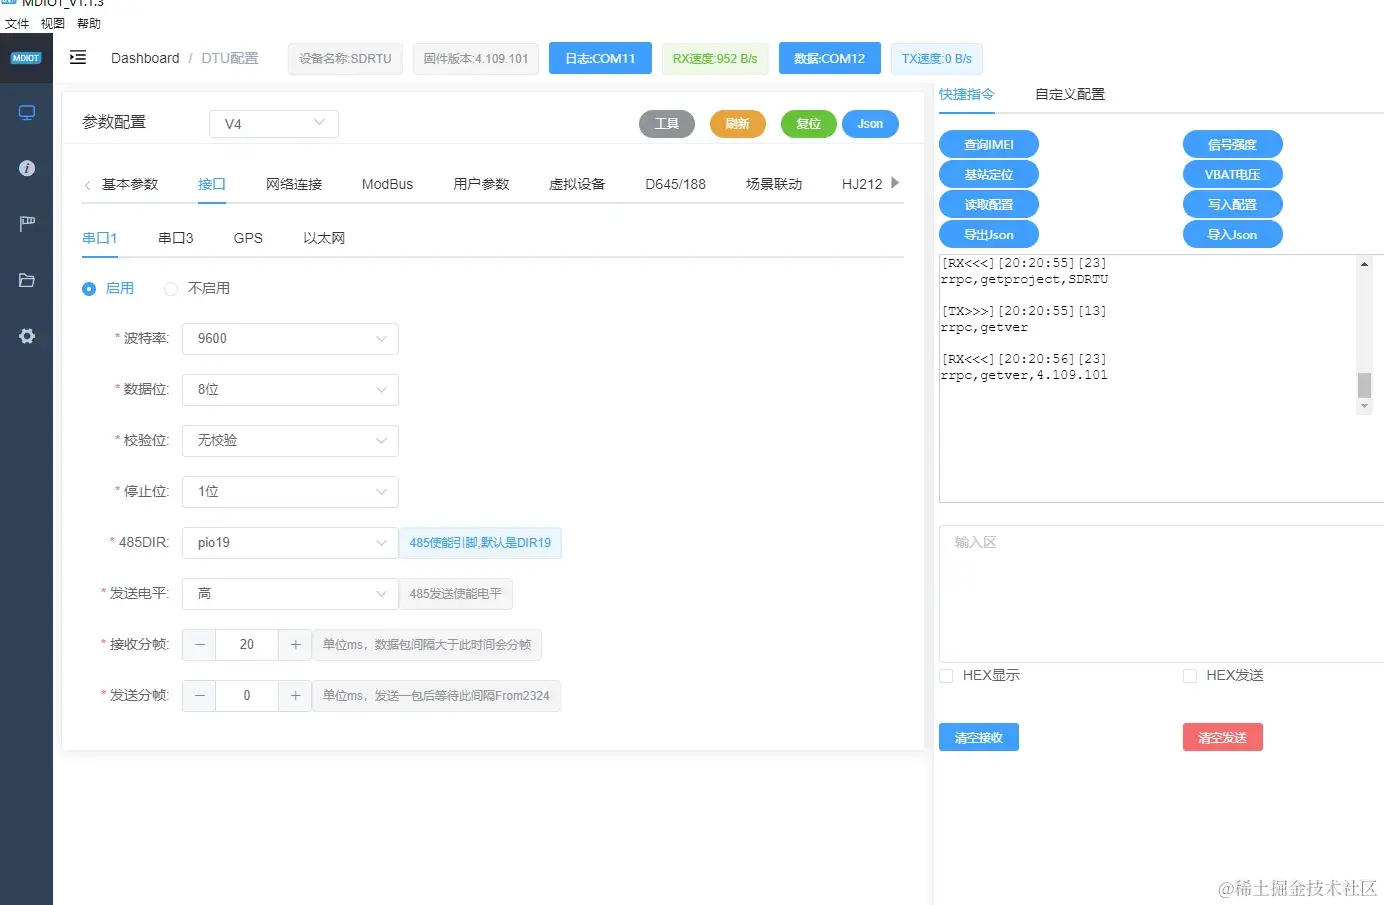Click the 导入Json button

coord(1232,235)
